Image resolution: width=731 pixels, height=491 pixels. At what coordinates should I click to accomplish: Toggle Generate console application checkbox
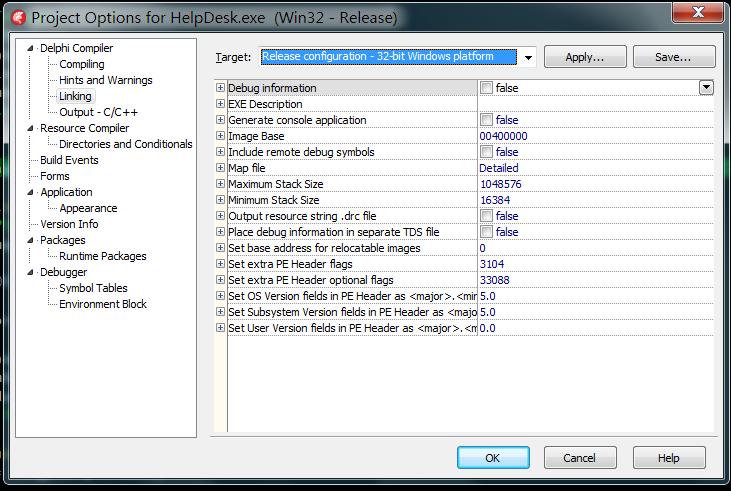(486, 120)
